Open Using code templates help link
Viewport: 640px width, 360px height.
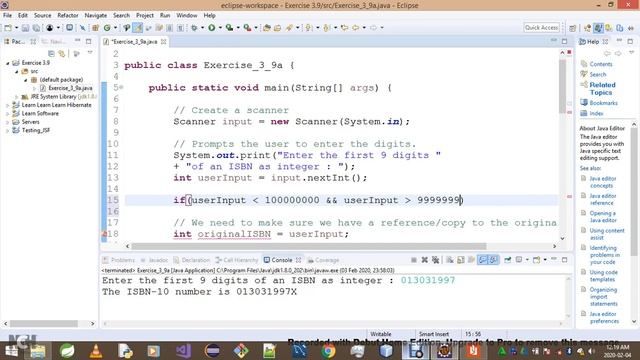pos(603,276)
